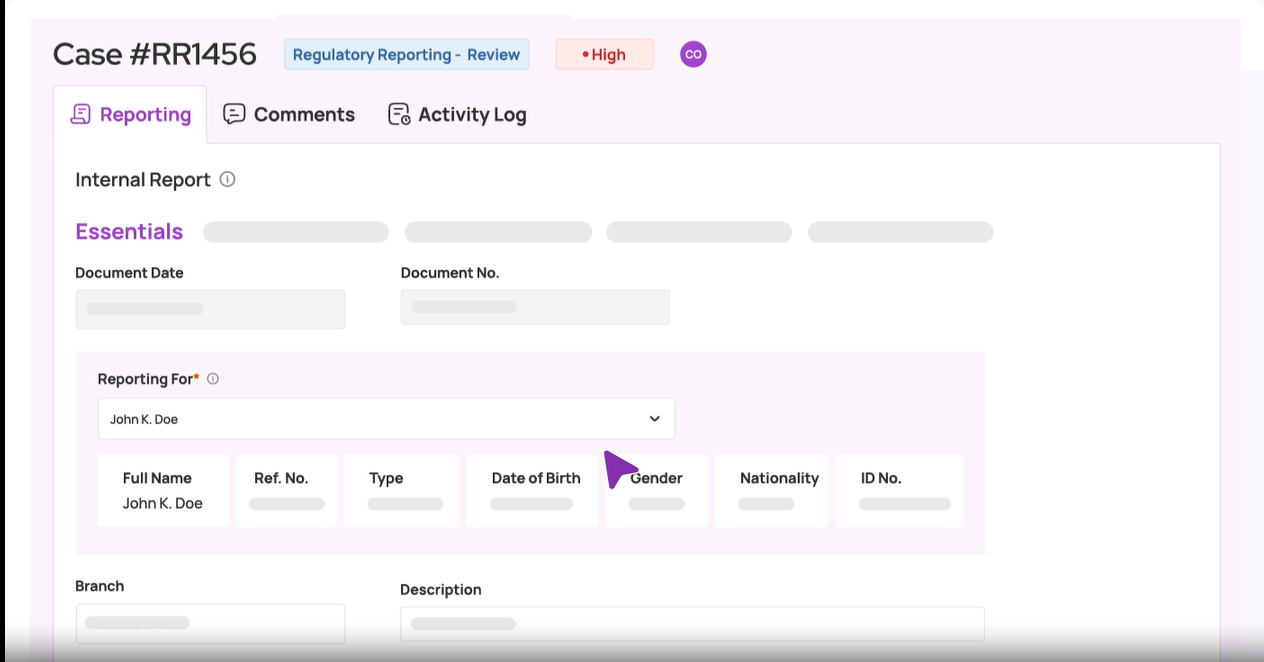Click inside the Document Date field
Image resolution: width=1264 pixels, height=662 pixels.
tap(210, 309)
